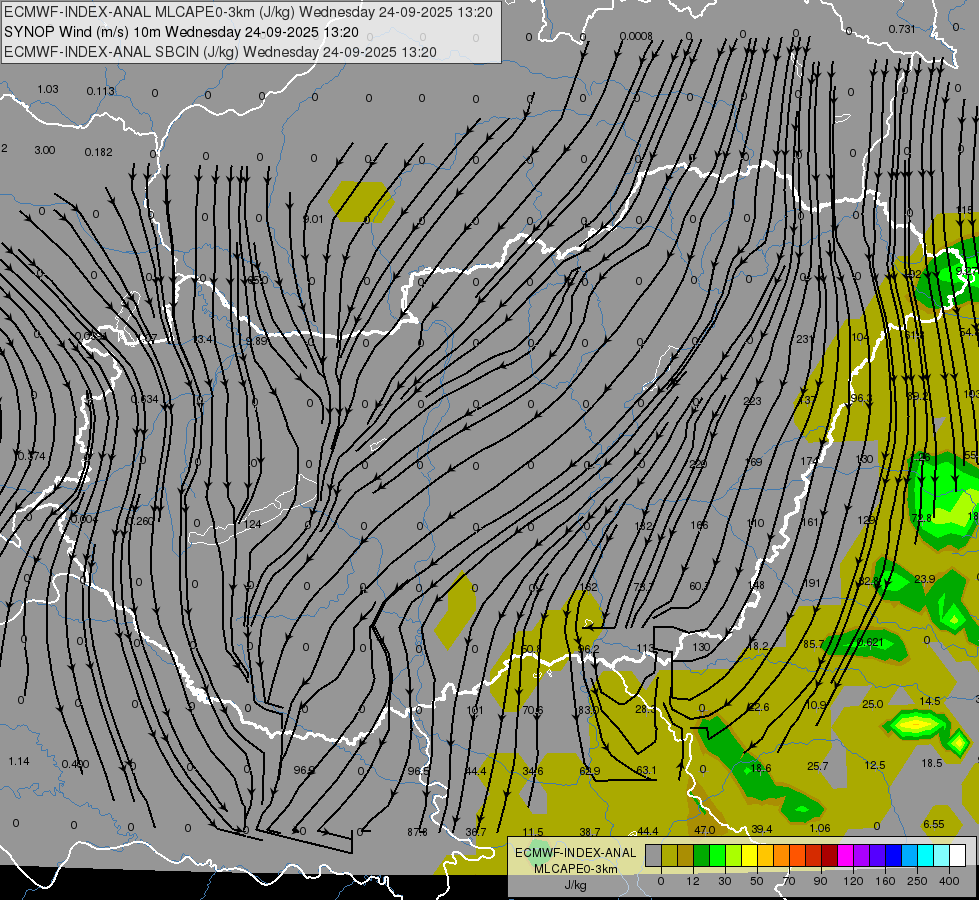Click the map value 72.8
The height and width of the screenshot is (900, 979).
click(922, 518)
